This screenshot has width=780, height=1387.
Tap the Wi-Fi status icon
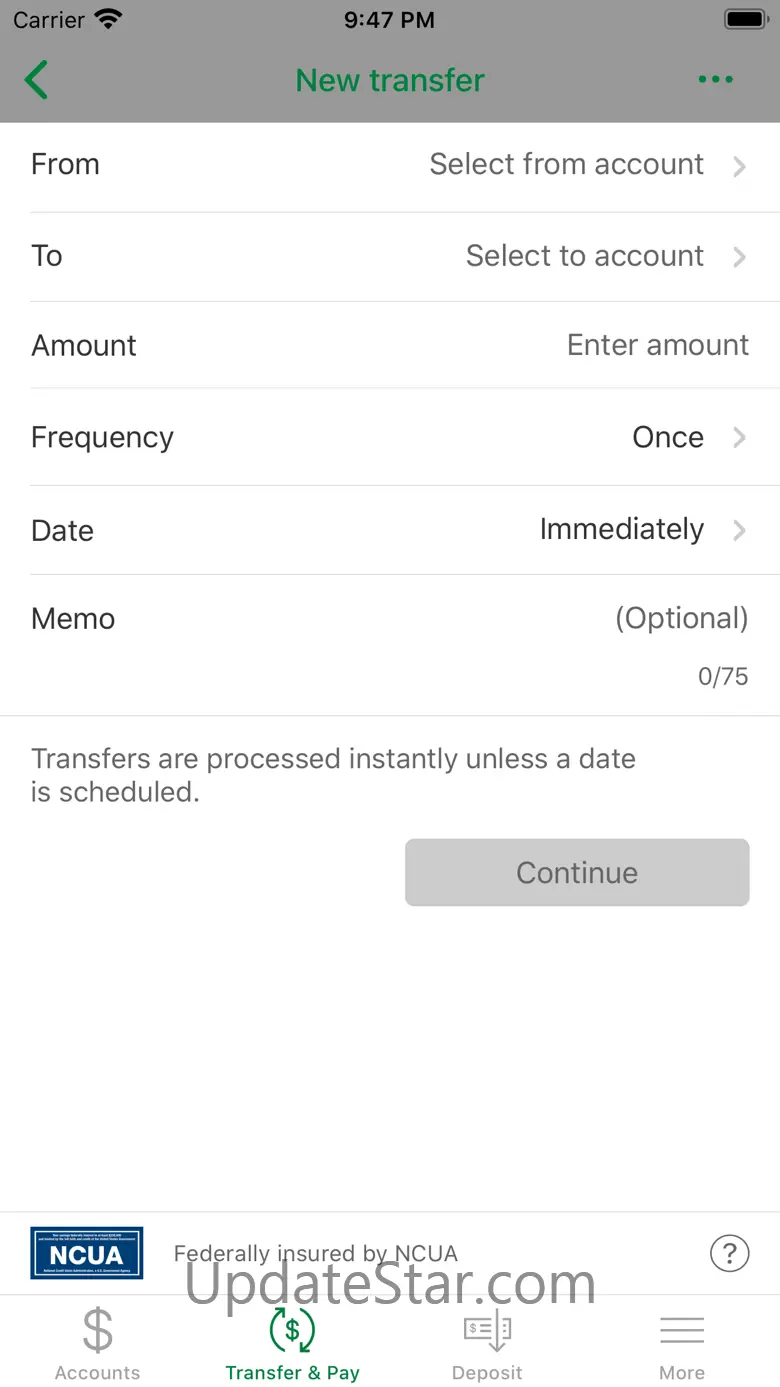107,19
